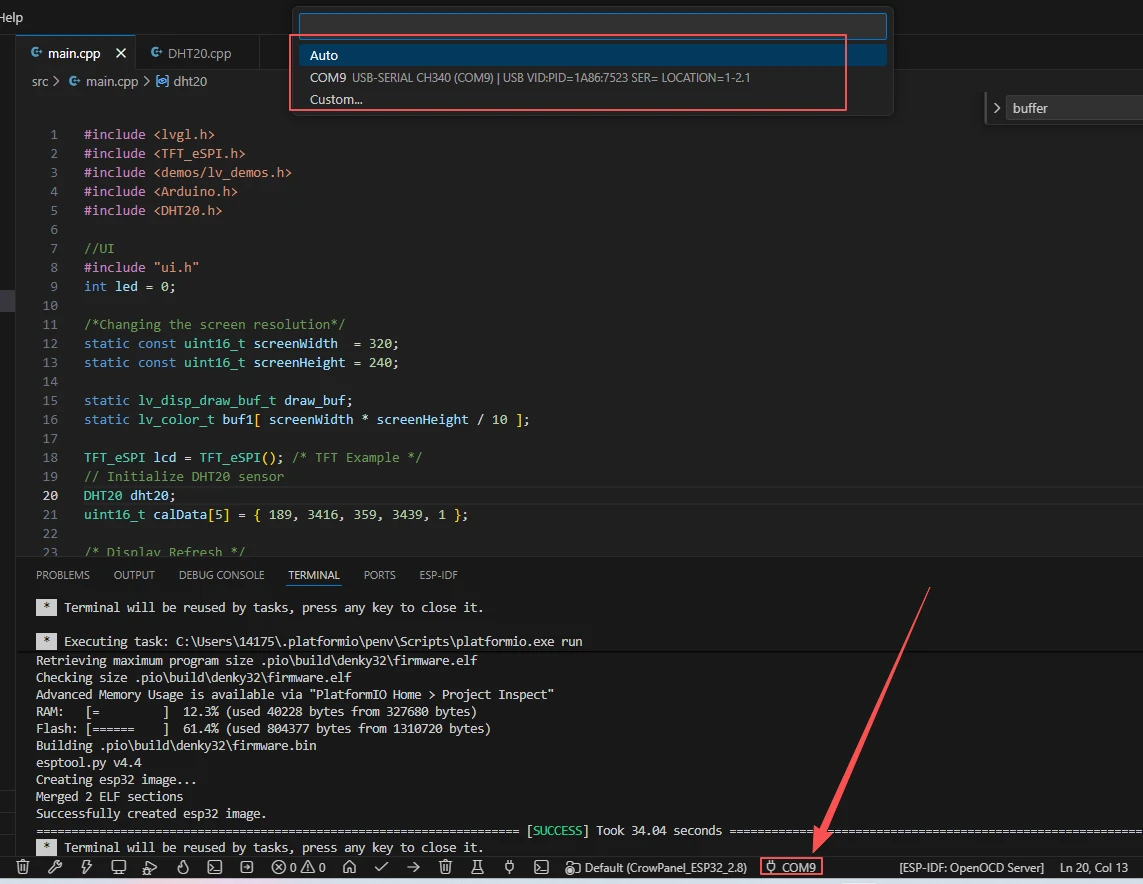The image size is (1143, 884).
Task: Focus the port selection search input box
Action: (x=592, y=26)
